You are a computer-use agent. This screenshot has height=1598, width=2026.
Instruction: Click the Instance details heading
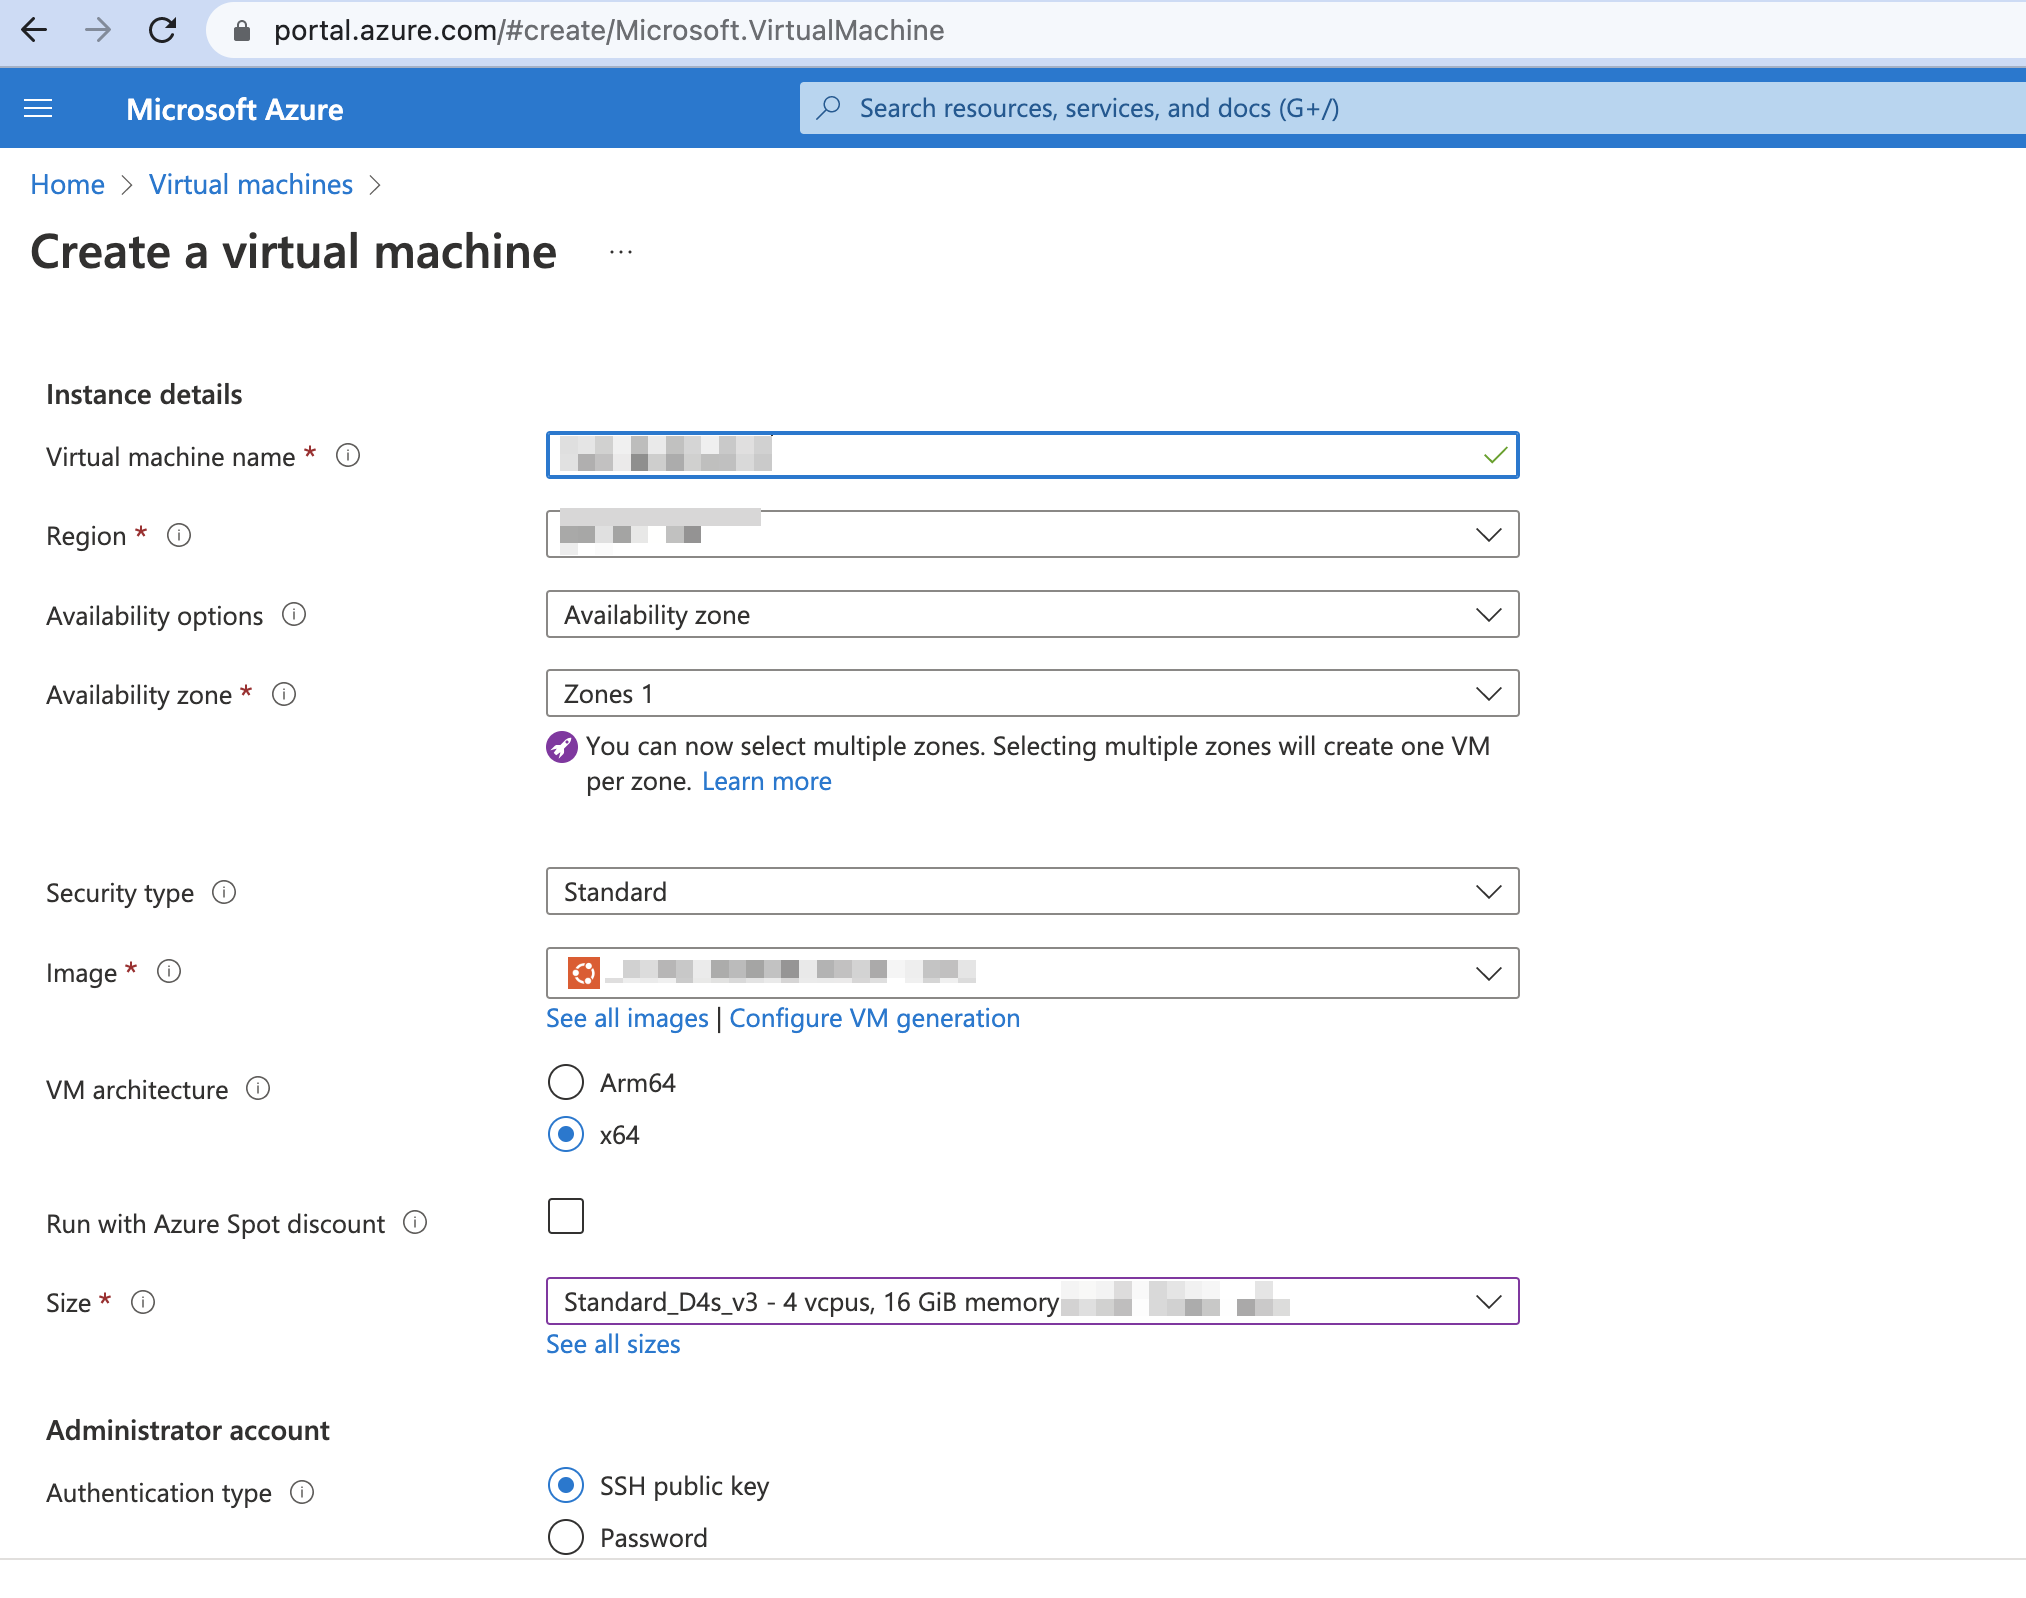pos(144,395)
